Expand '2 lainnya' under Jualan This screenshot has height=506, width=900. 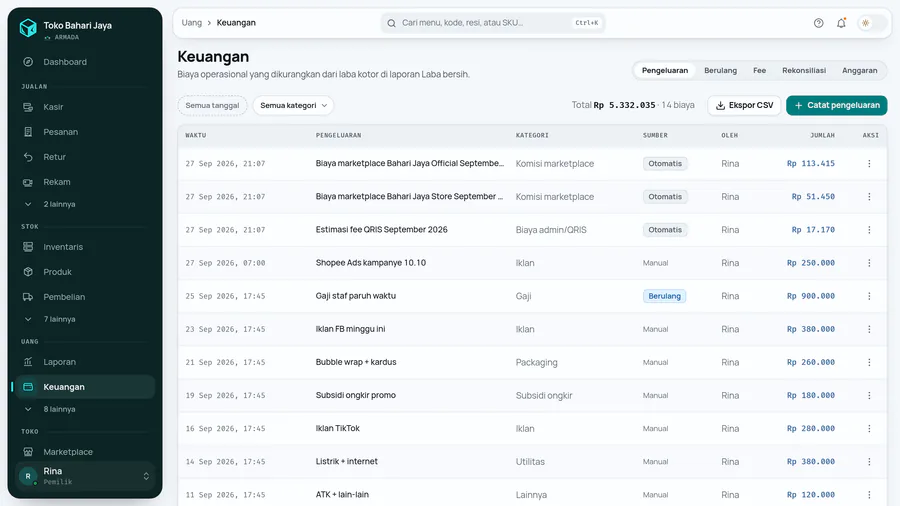(x=85, y=204)
